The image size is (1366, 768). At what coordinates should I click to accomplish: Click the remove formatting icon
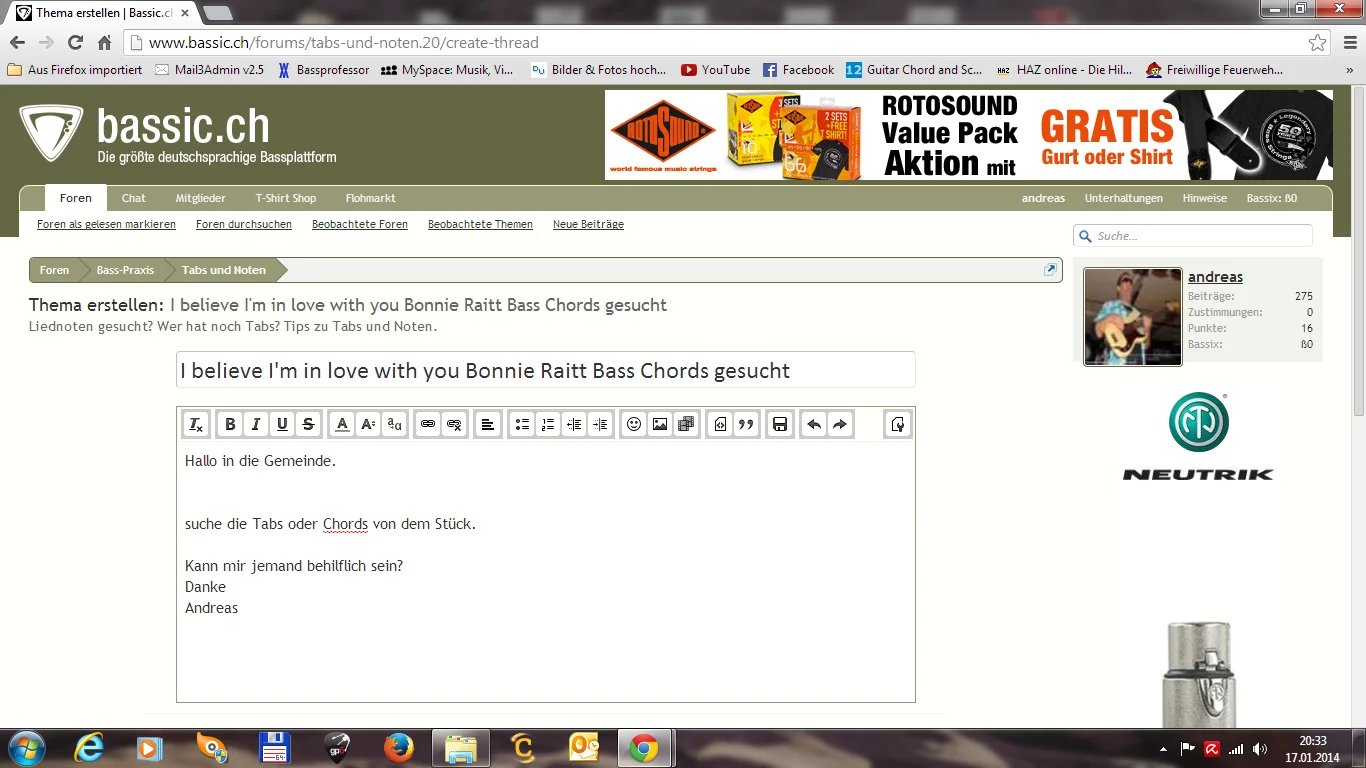[196, 424]
